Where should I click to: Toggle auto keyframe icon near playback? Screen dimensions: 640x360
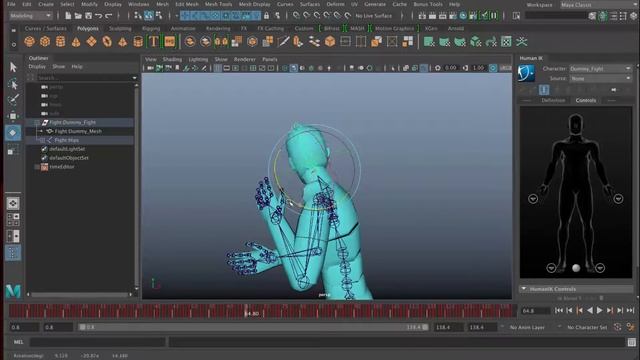(618, 327)
